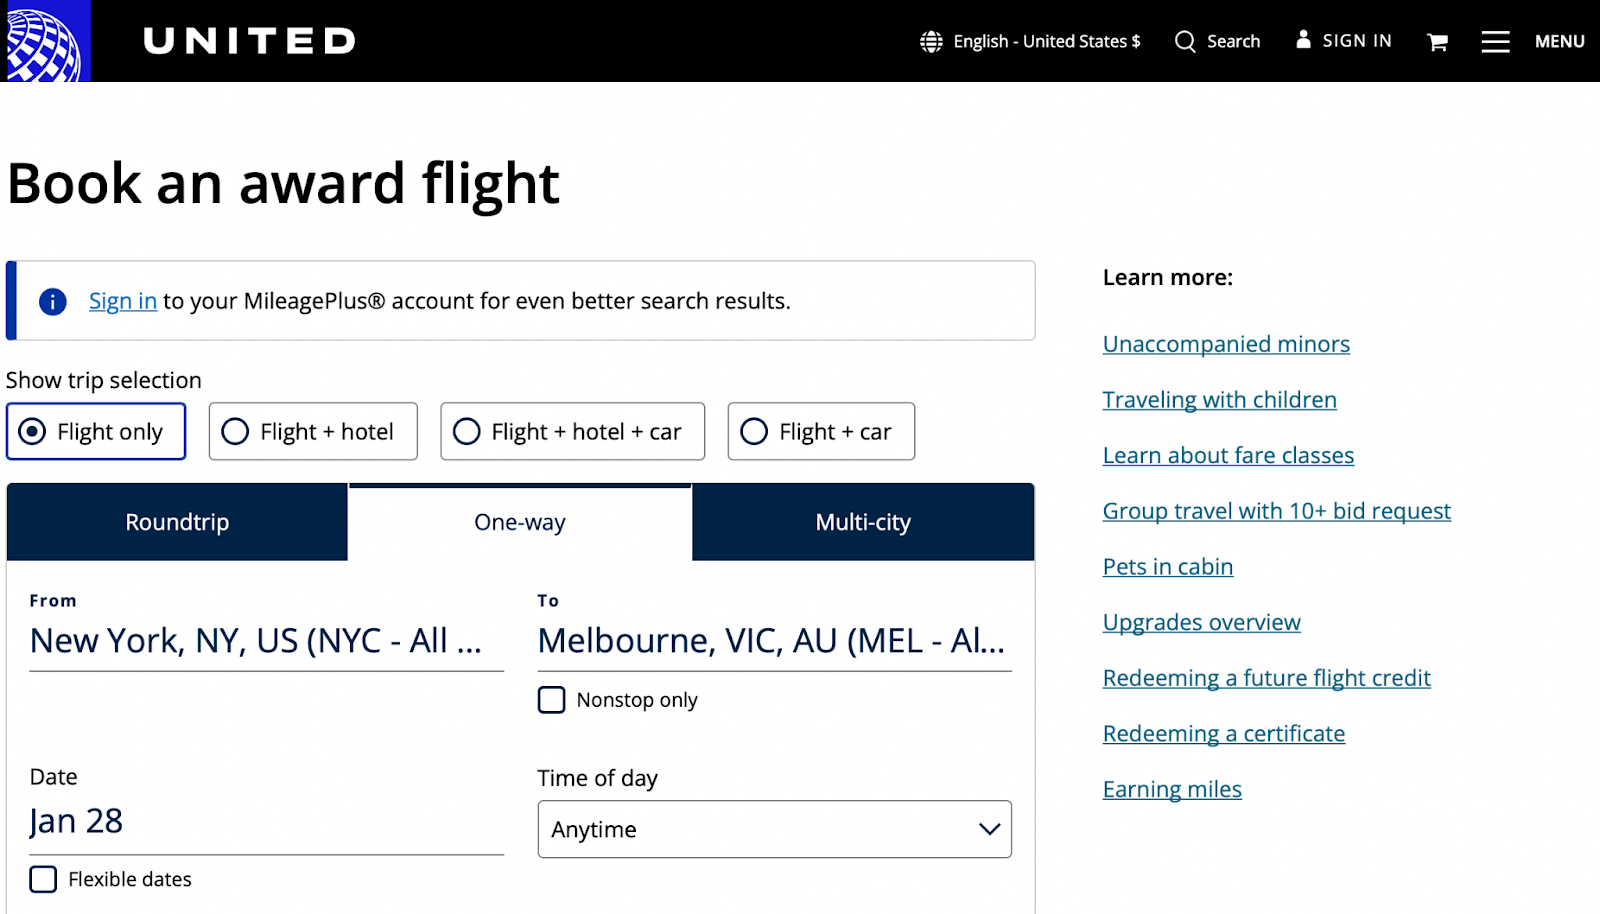
Task: Open the shopping cart icon
Action: point(1437,41)
